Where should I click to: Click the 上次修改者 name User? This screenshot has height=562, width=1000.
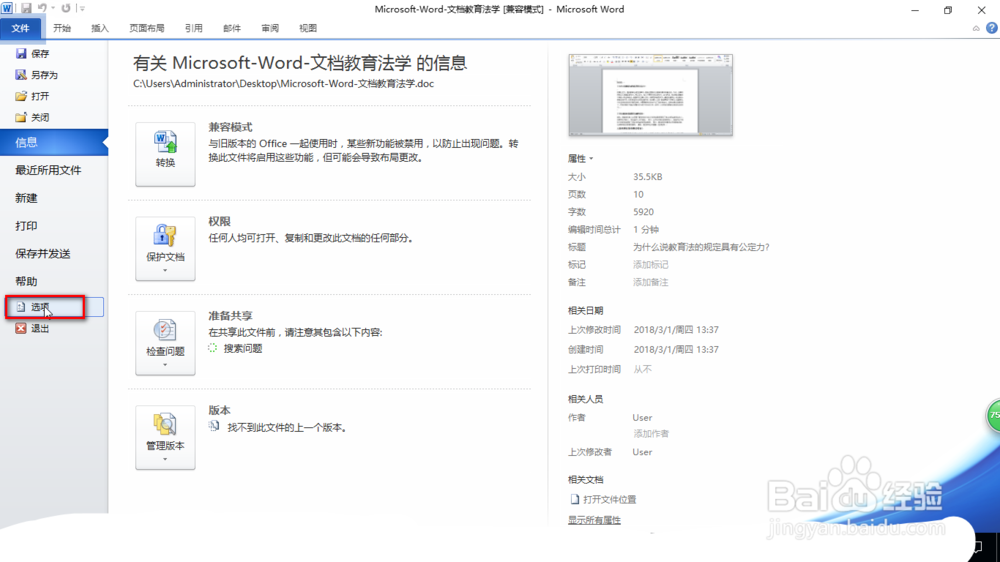[x=642, y=452]
